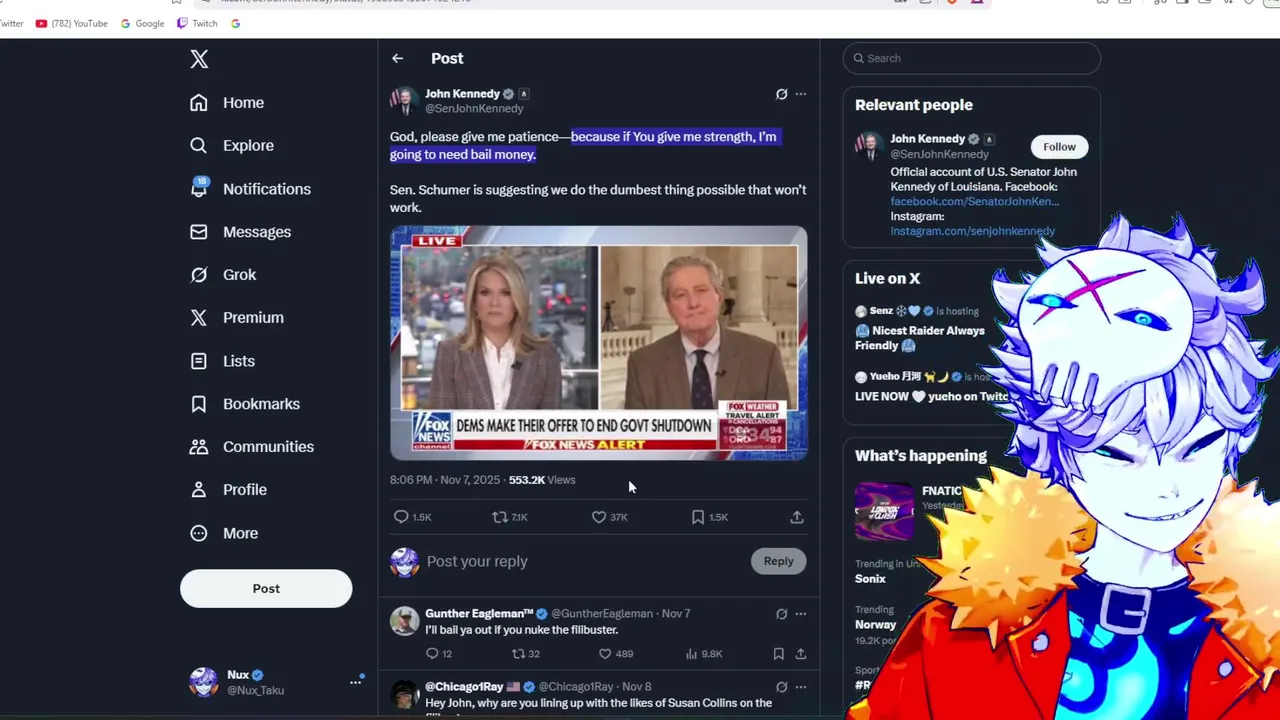
Task: Open the facebook.com/SenatorJohnKen... link
Action: tap(975, 201)
